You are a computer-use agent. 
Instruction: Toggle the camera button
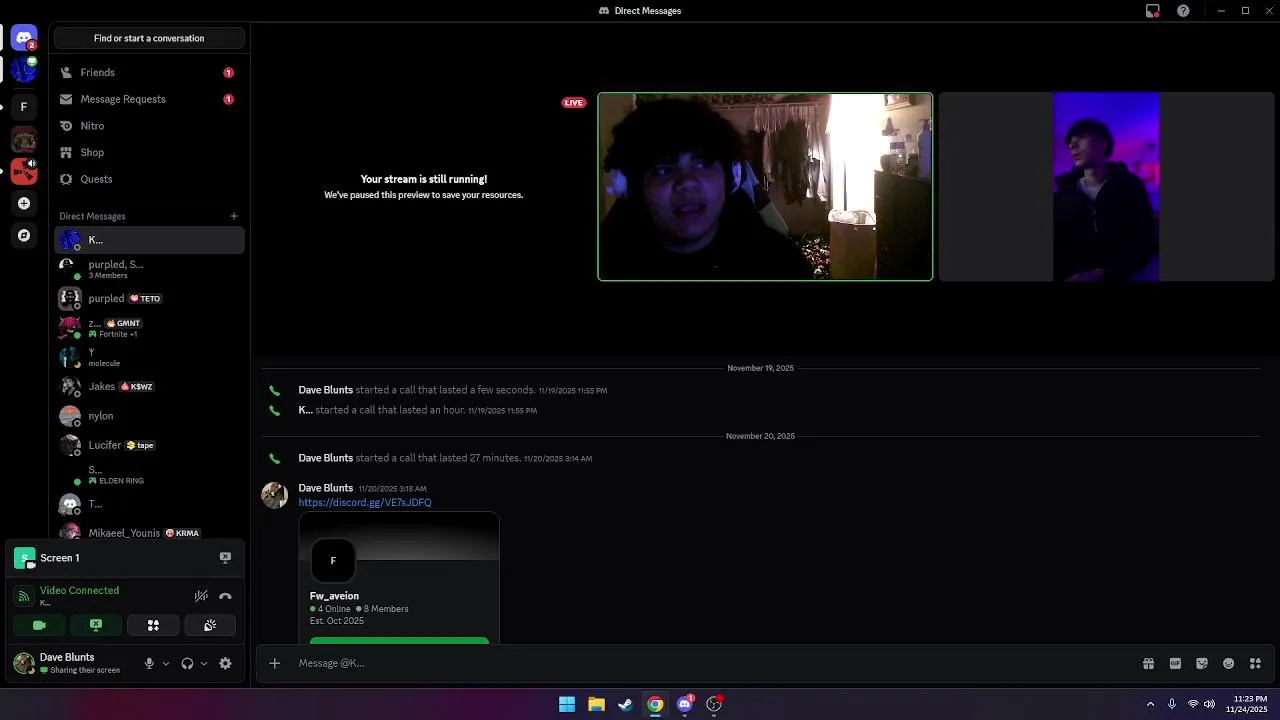point(39,625)
